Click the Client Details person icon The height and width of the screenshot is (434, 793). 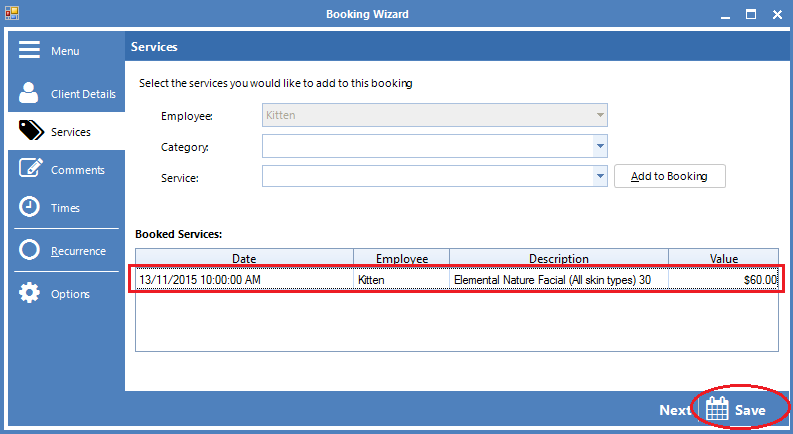[30, 93]
